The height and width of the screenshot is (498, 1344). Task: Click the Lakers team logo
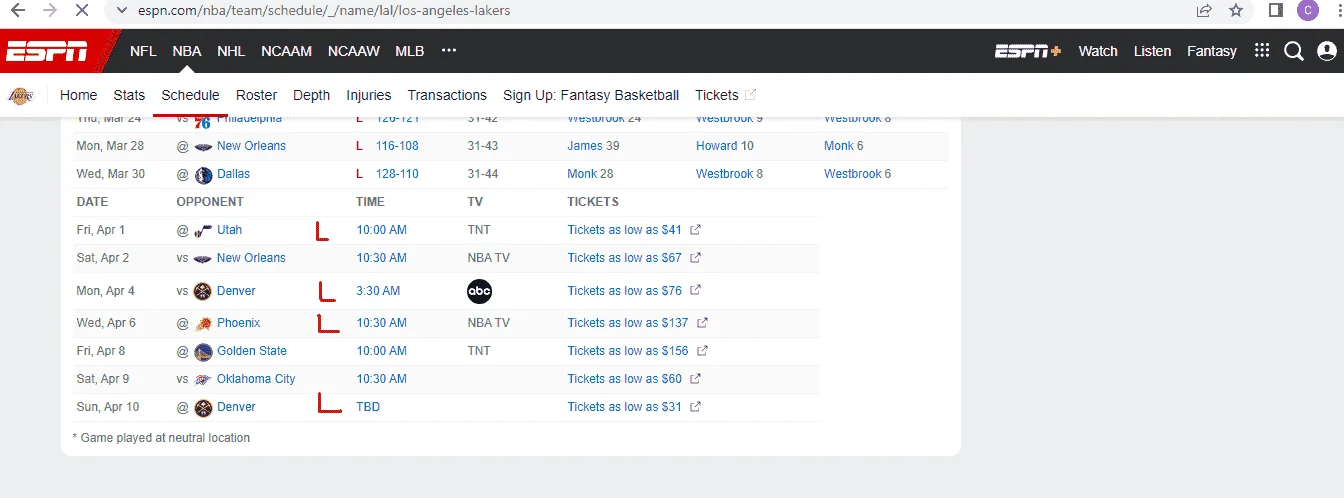19,96
